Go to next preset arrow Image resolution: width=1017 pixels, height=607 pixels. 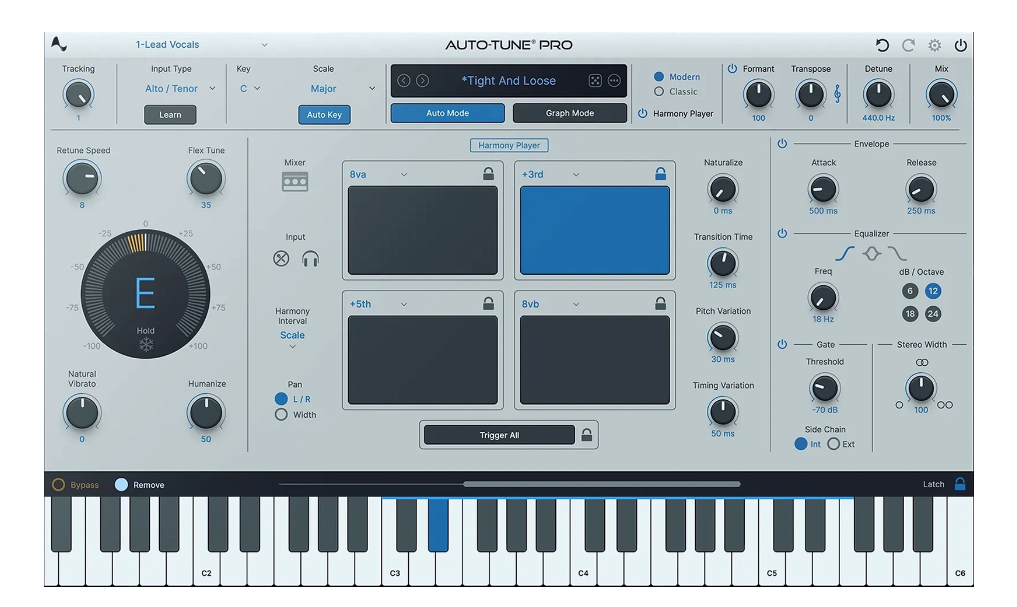[422, 80]
